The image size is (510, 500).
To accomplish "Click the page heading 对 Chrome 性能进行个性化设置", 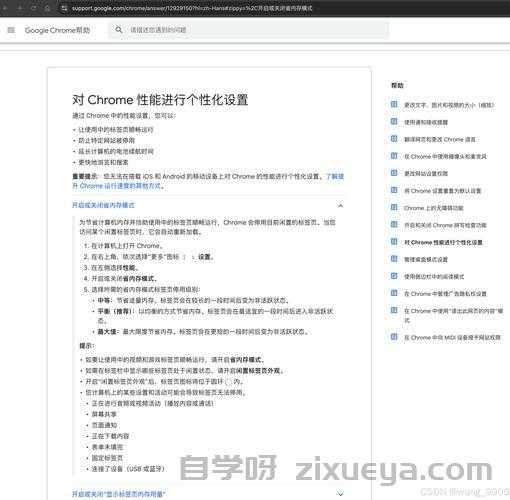I will [x=160, y=100].
